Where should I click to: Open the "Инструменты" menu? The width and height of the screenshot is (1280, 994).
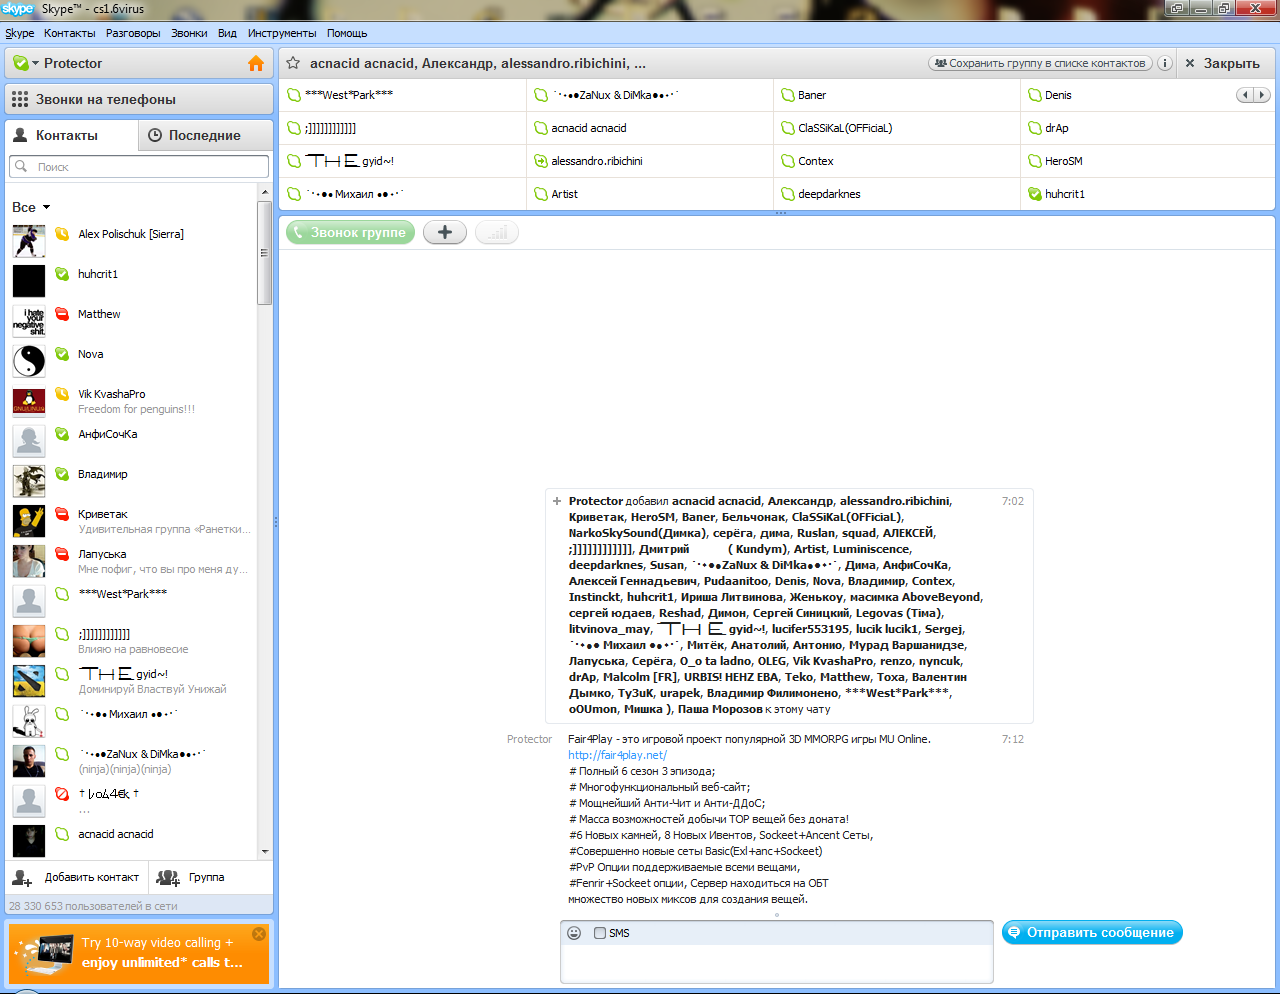(x=282, y=33)
